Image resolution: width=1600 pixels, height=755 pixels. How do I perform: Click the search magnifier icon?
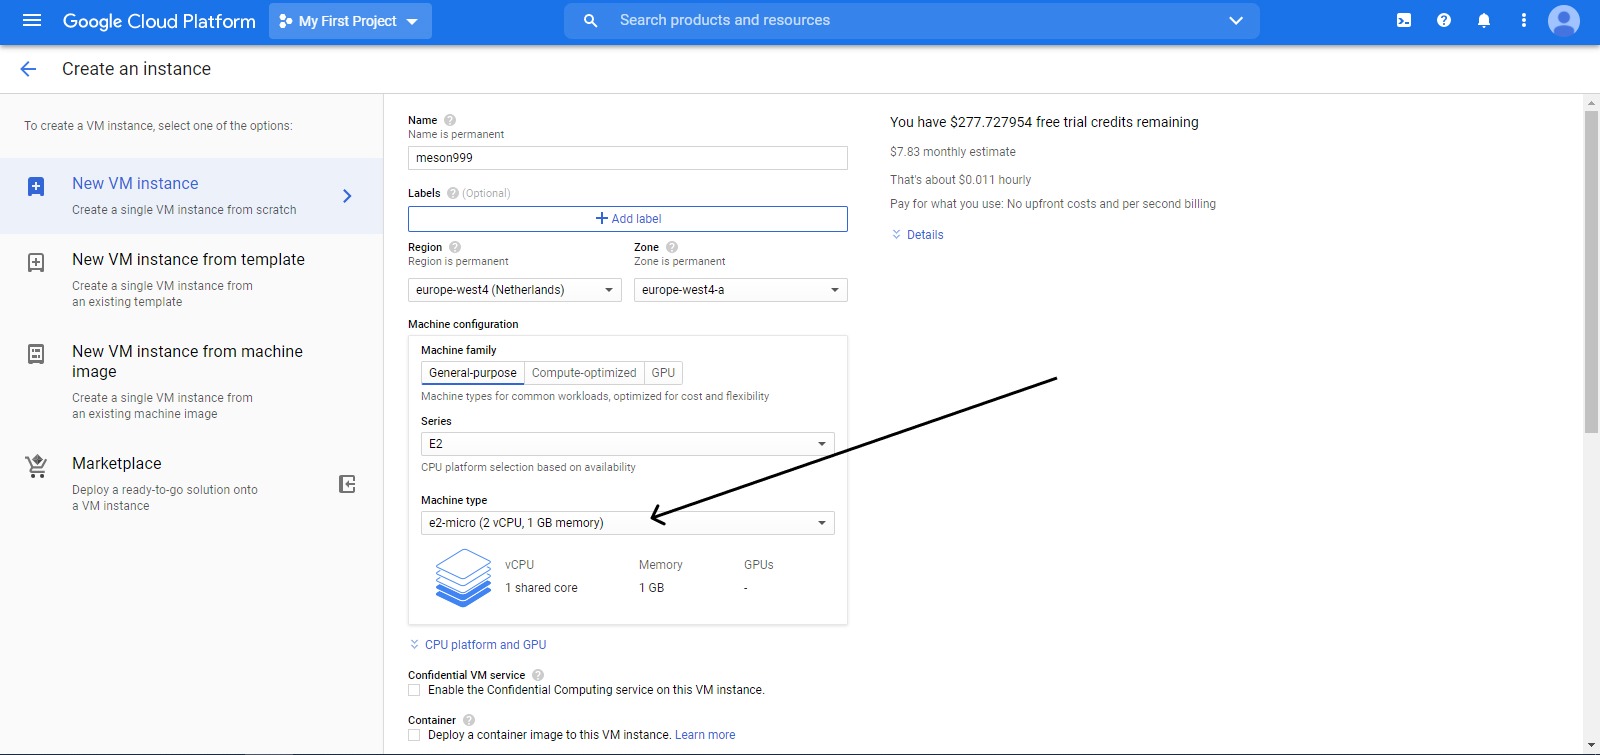tap(591, 20)
